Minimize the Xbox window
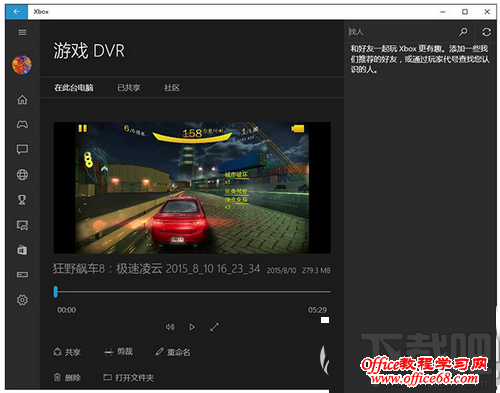The height and width of the screenshot is (393, 500). pyautogui.click(x=443, y=12)
